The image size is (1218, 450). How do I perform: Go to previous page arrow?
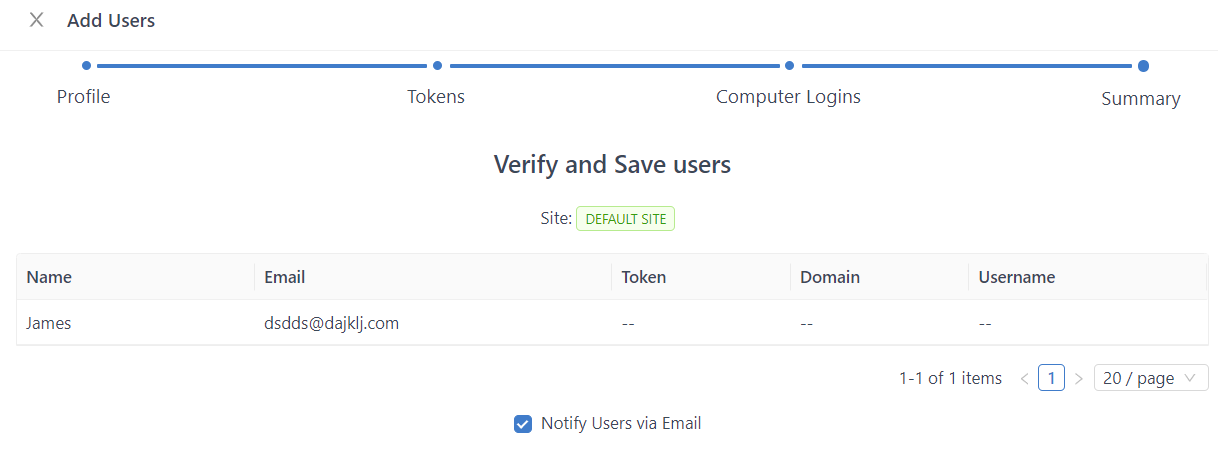(x=1024, y=378)
